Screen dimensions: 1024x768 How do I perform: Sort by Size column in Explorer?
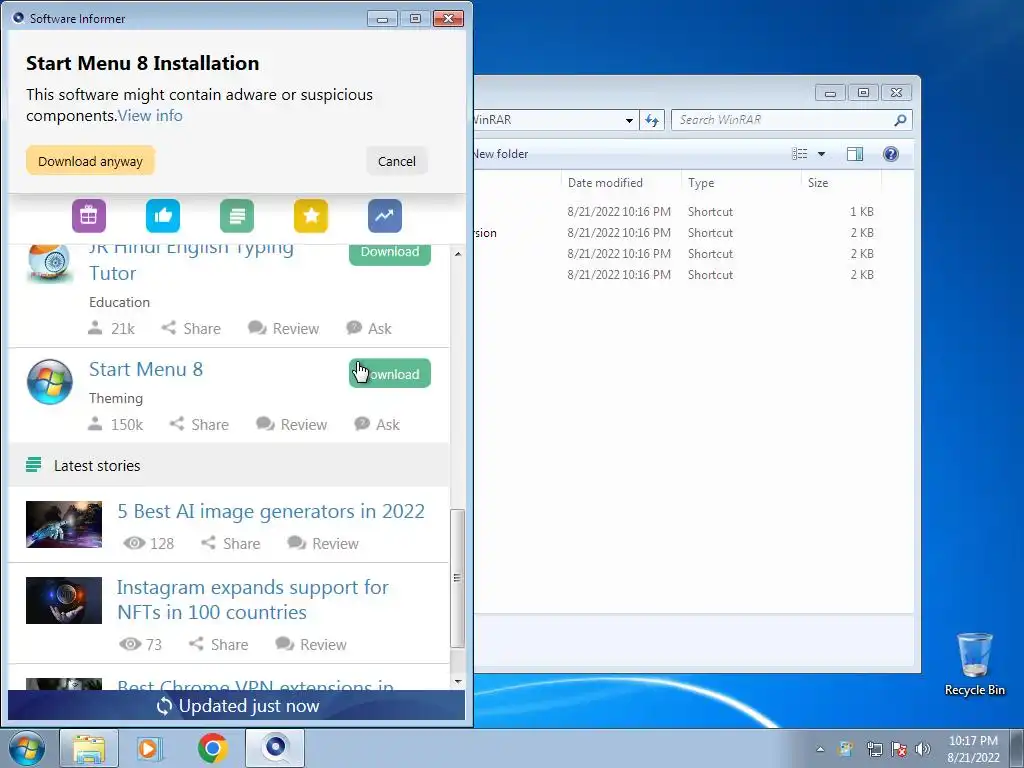pyautogui.click(x=841, y=183)
